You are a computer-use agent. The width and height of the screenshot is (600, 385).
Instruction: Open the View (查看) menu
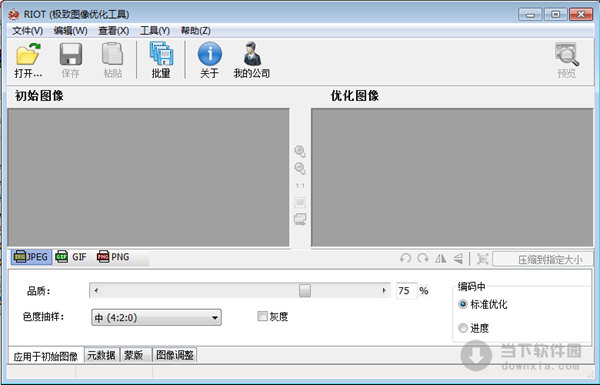click(113, 31)
